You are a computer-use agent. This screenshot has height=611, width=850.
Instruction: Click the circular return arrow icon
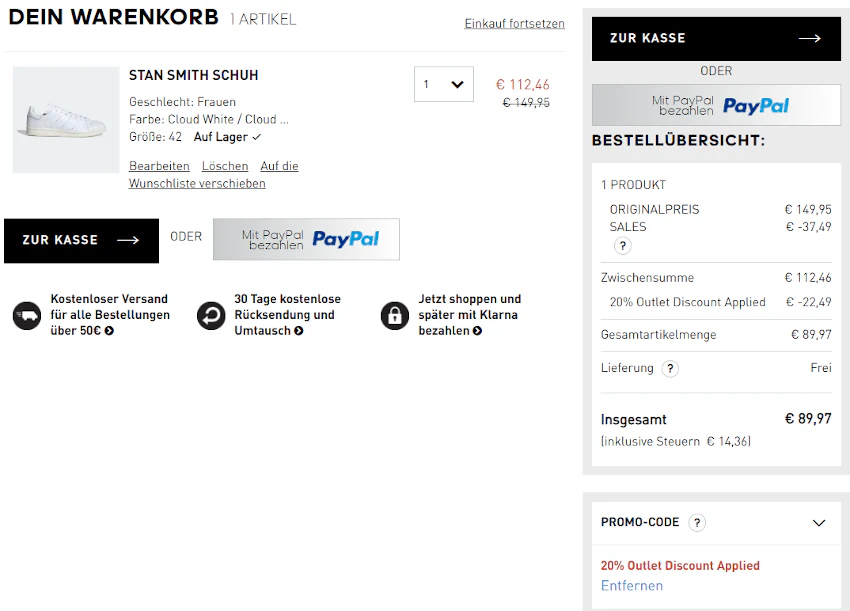[x=211, y=316]
